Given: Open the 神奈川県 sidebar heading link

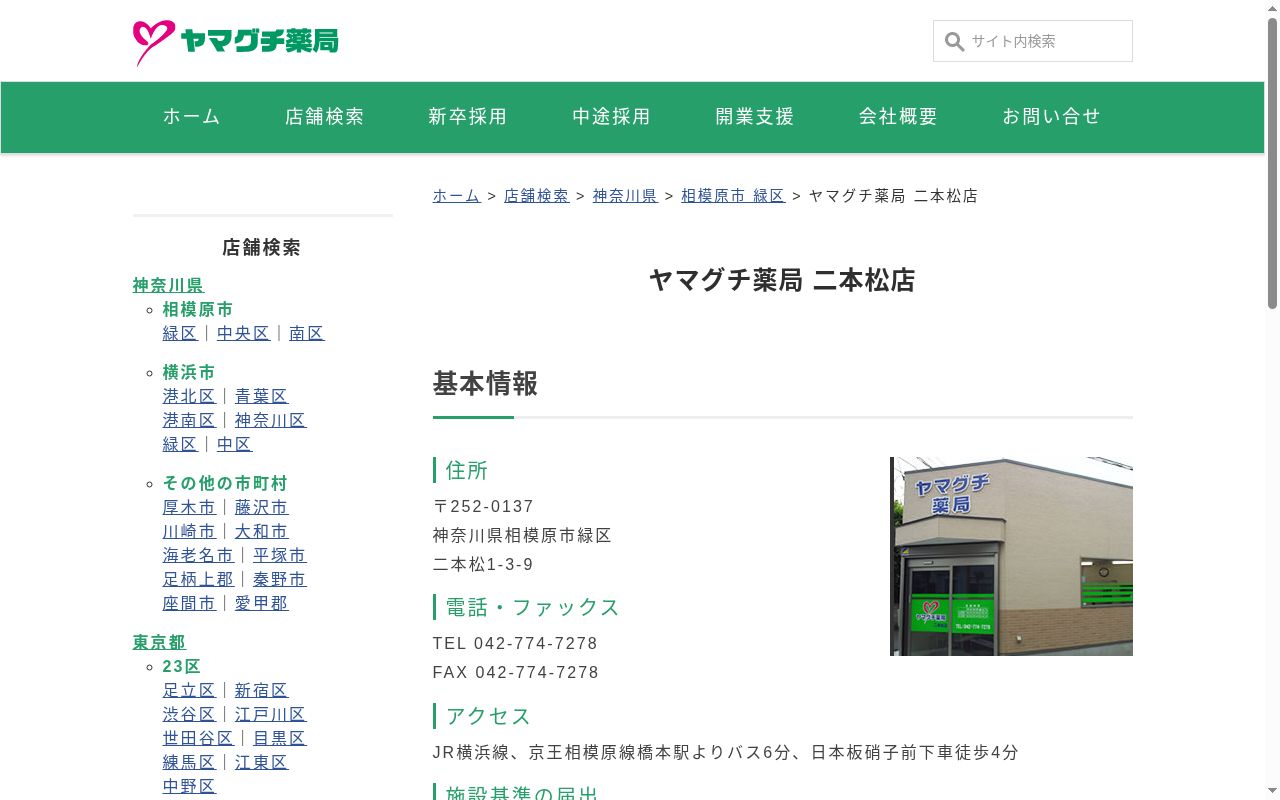Looking at the screenshot, I should point(169,286).
